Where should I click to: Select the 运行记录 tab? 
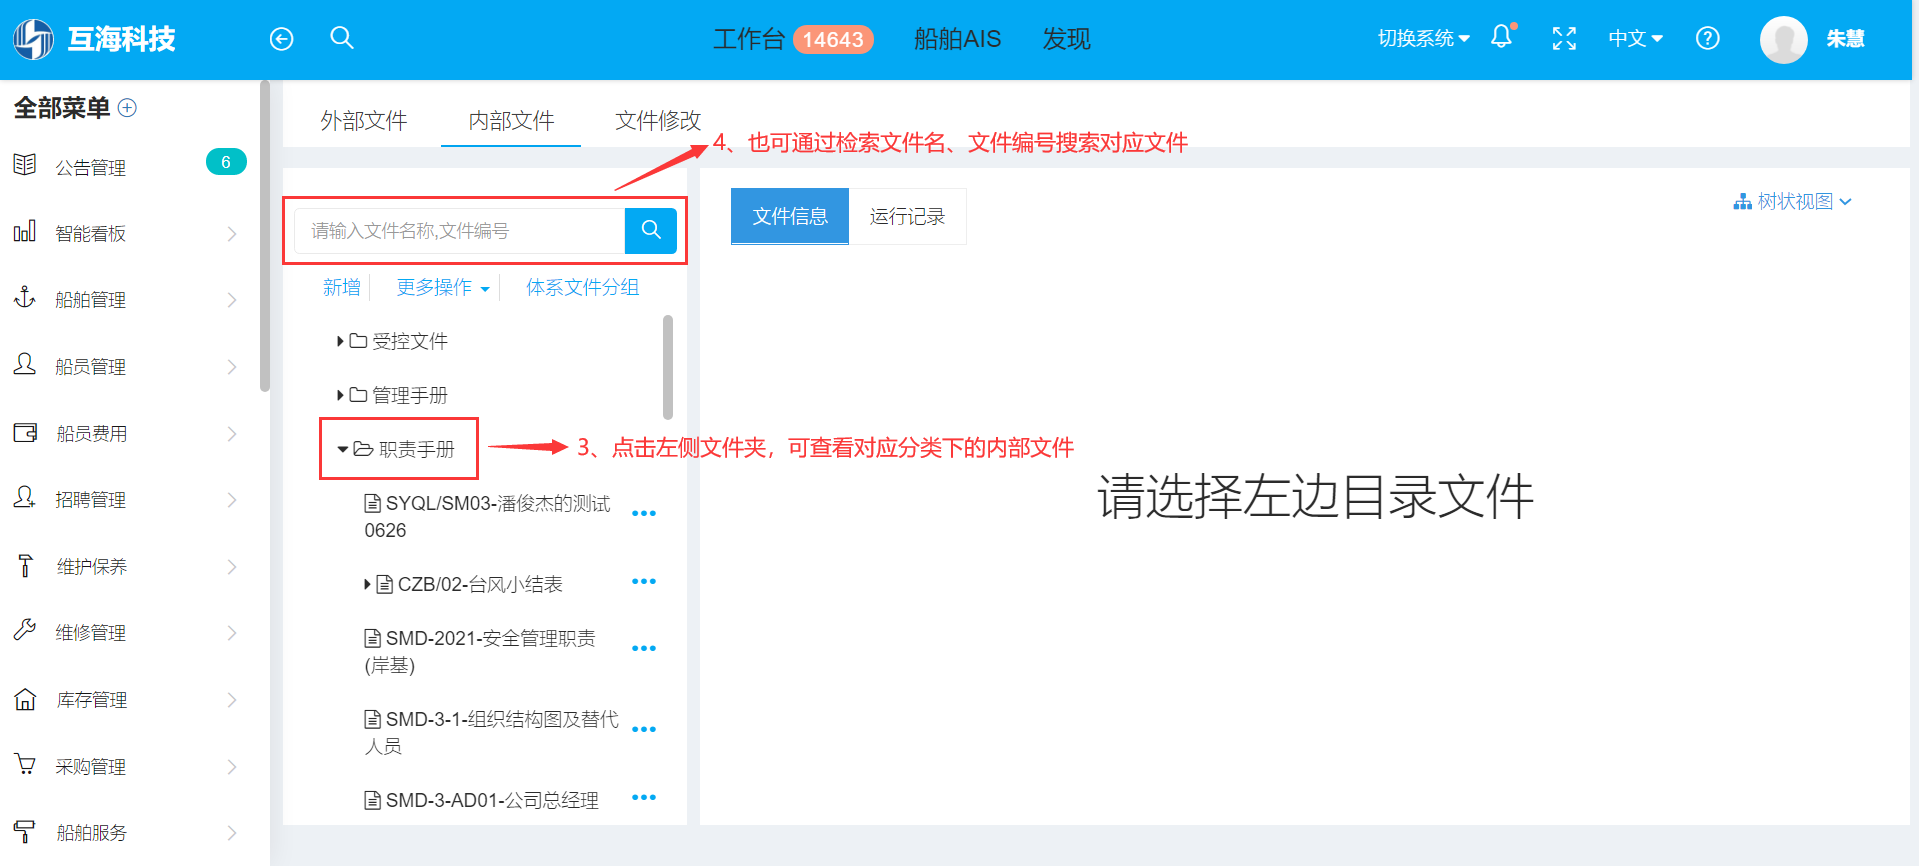[x=907, y=216]
